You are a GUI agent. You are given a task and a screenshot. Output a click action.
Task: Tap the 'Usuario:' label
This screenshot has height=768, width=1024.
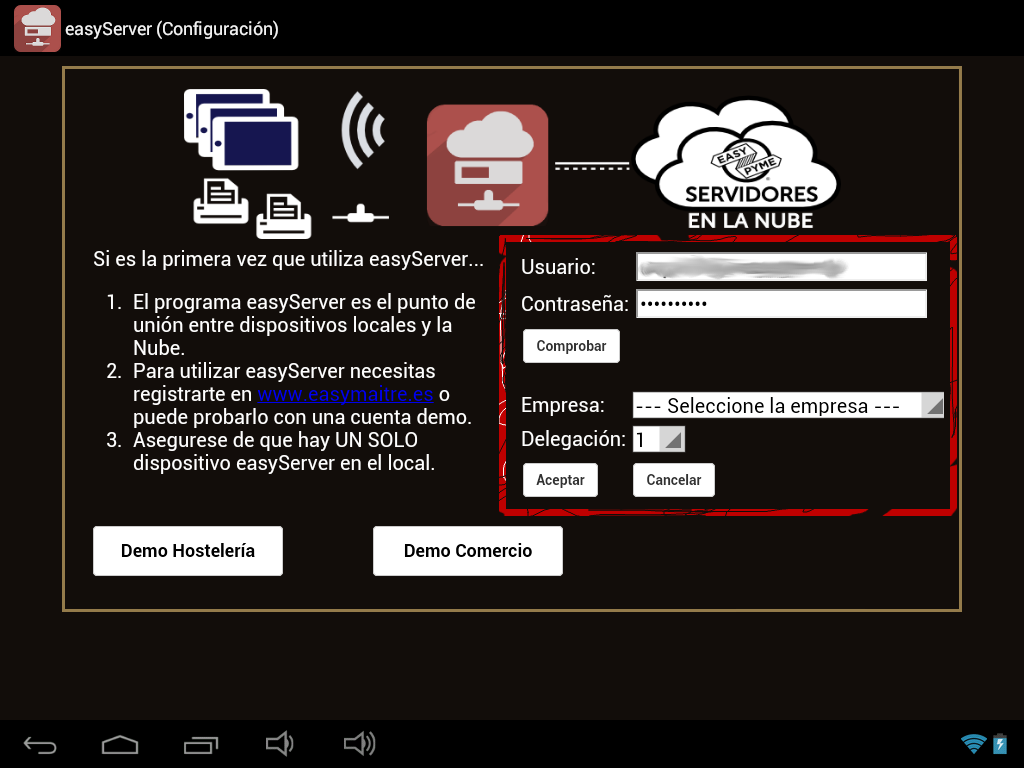coord(558,267)
